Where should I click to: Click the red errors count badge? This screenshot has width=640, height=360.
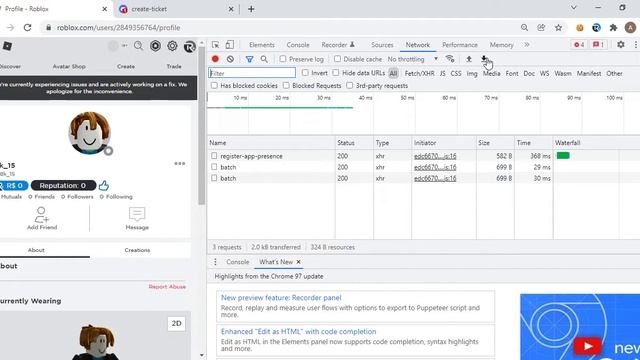579,44
